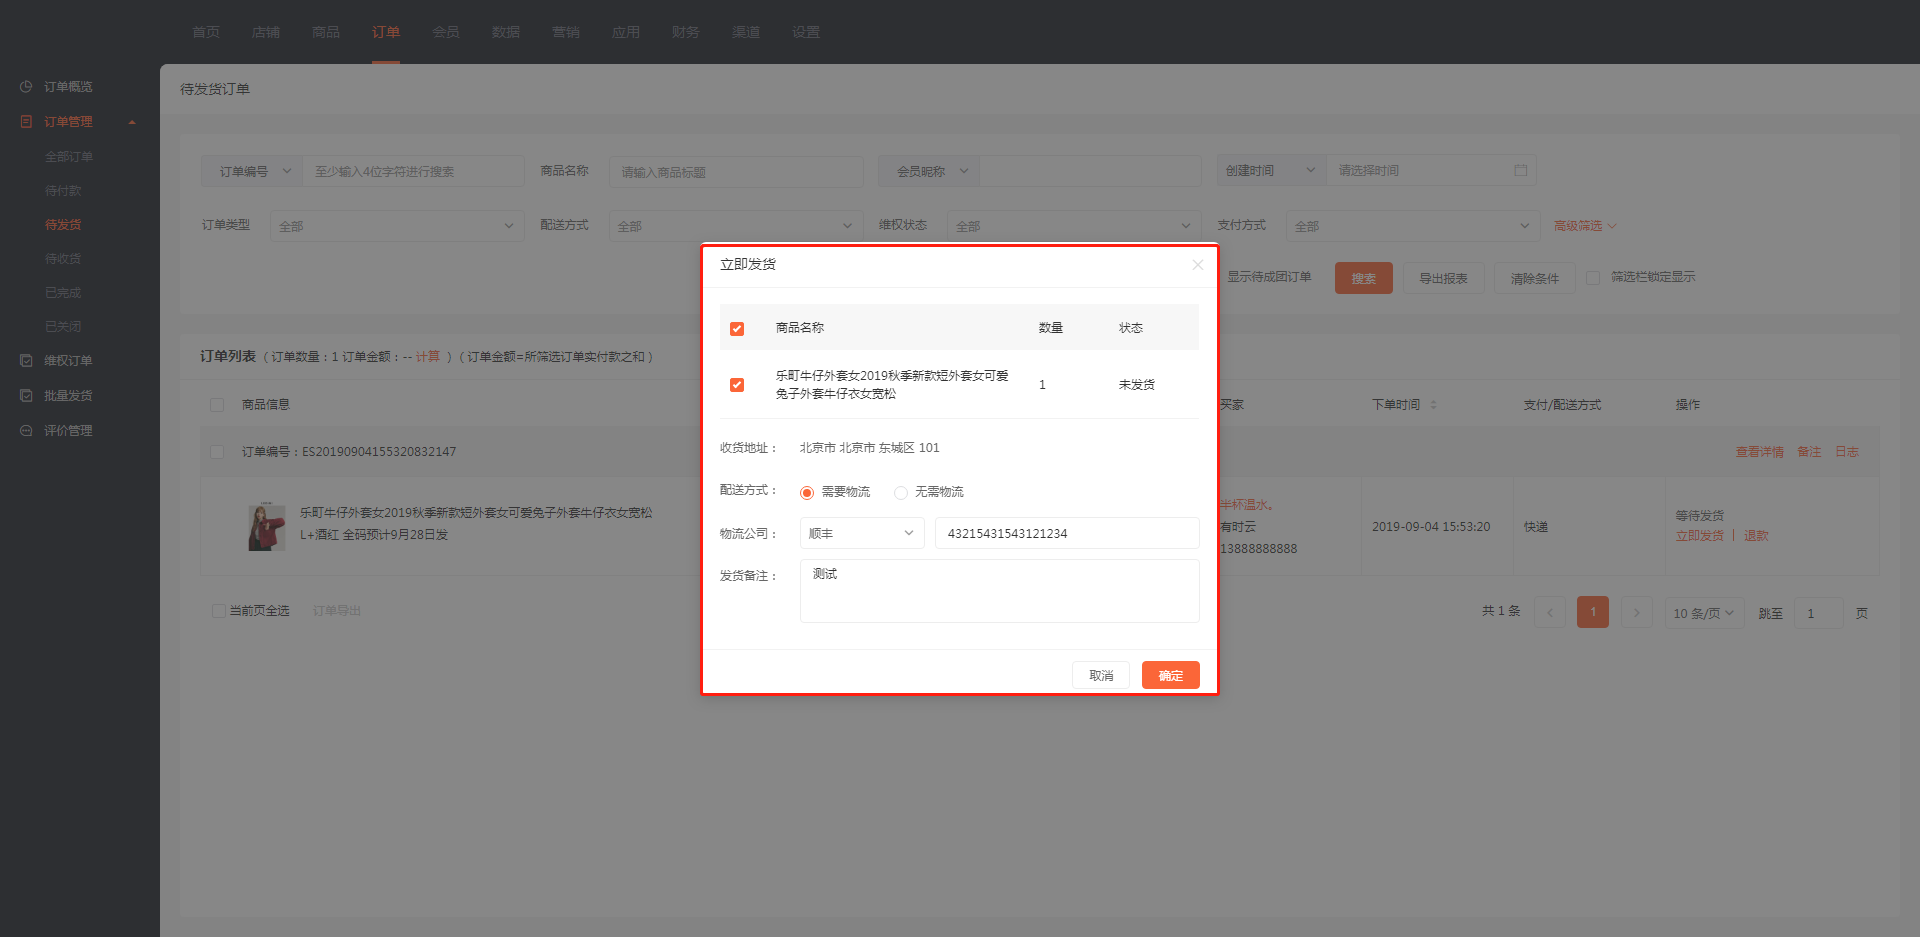This screenshot has height=937, width=1920.
Task: Open the 订单概览 sidebar icon
Action: point(26,87)
